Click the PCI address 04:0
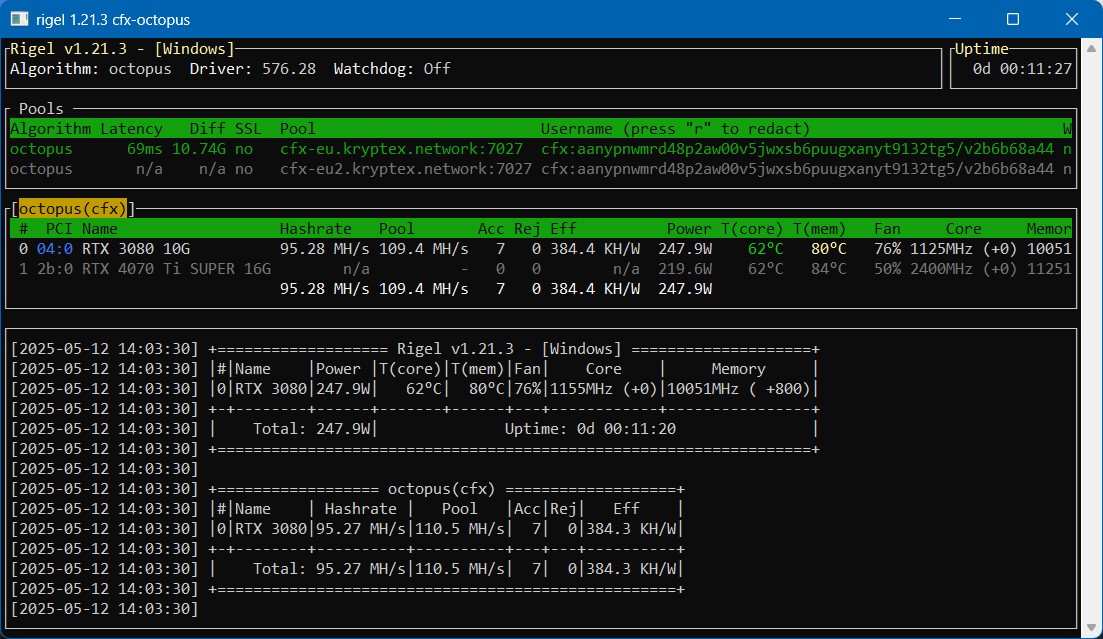The width and height of the screenshot is (1103, 639). [55, 249]
